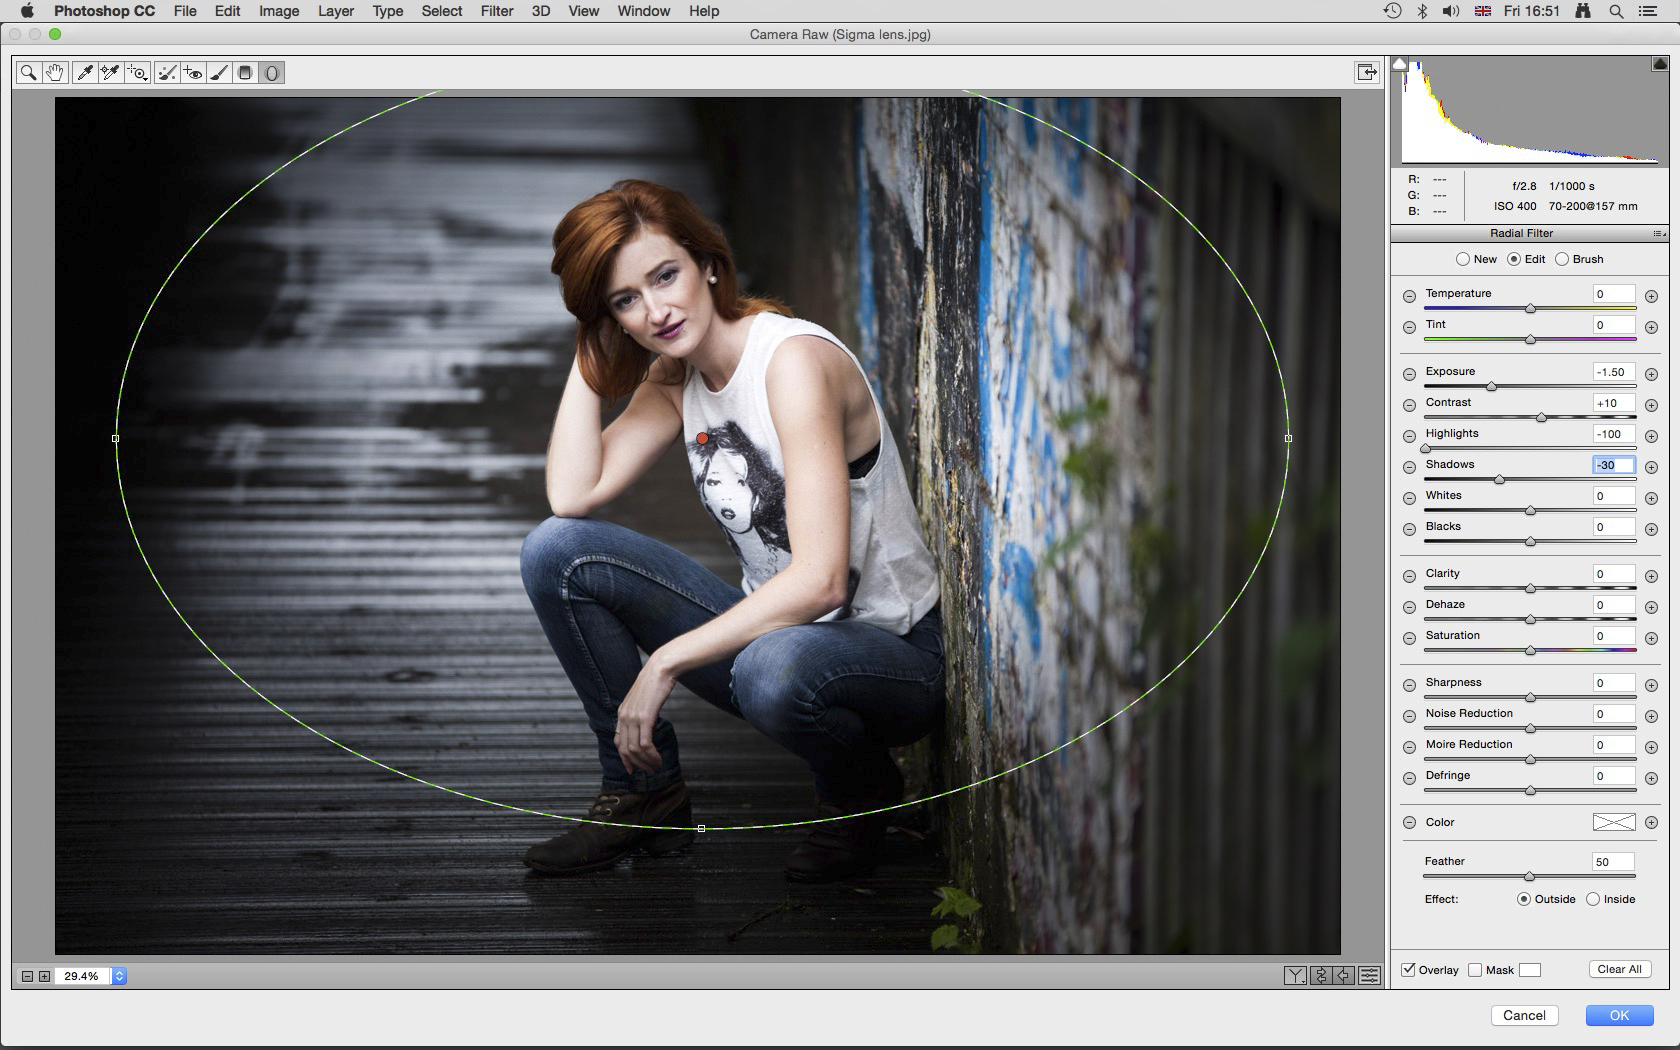Increase Saturation with plus icon
Image resolution: width=1680 pixels, height=1050 pixels.
1651,638
